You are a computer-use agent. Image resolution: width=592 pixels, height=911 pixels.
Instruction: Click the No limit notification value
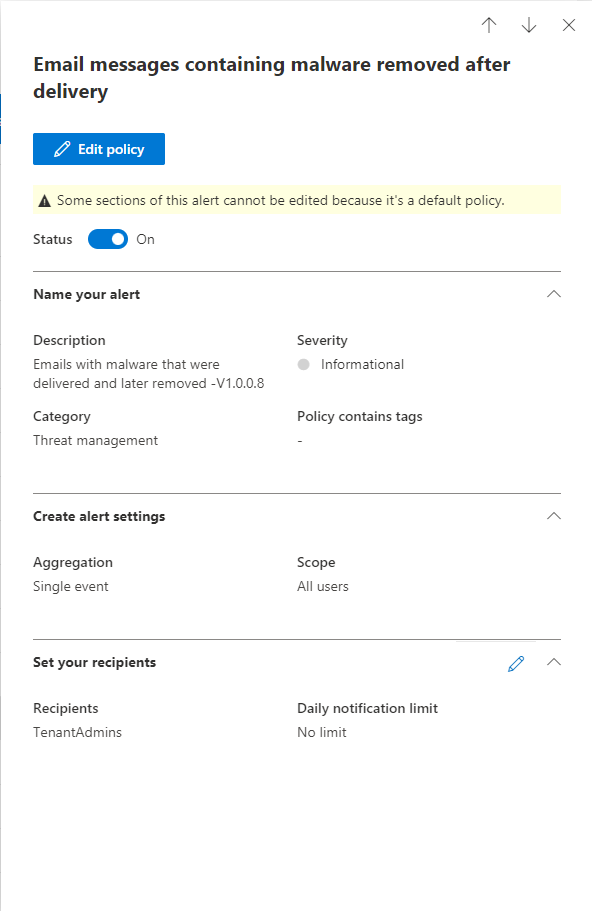[322, 732]
